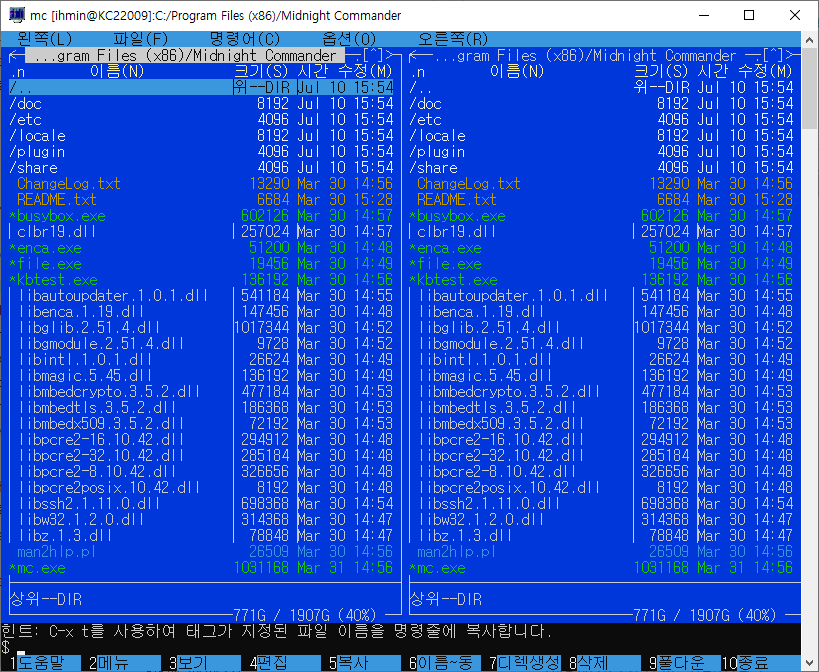
Task: Click the mc application icon in title bar
Action: [x=17, y=15]
